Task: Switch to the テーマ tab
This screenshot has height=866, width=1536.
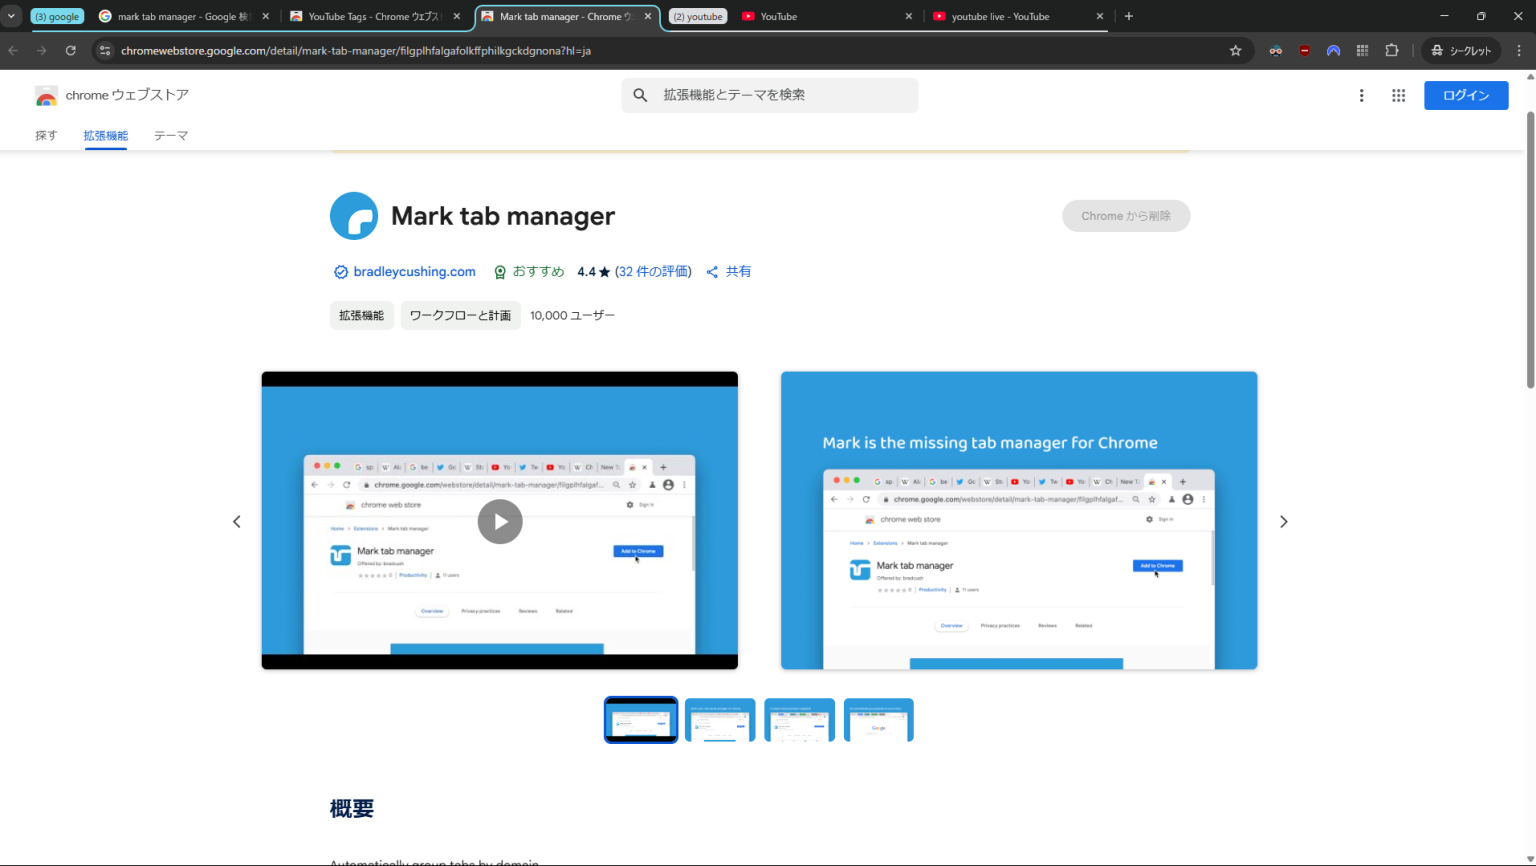Action: pyautogui.click(x=171, y=136)
